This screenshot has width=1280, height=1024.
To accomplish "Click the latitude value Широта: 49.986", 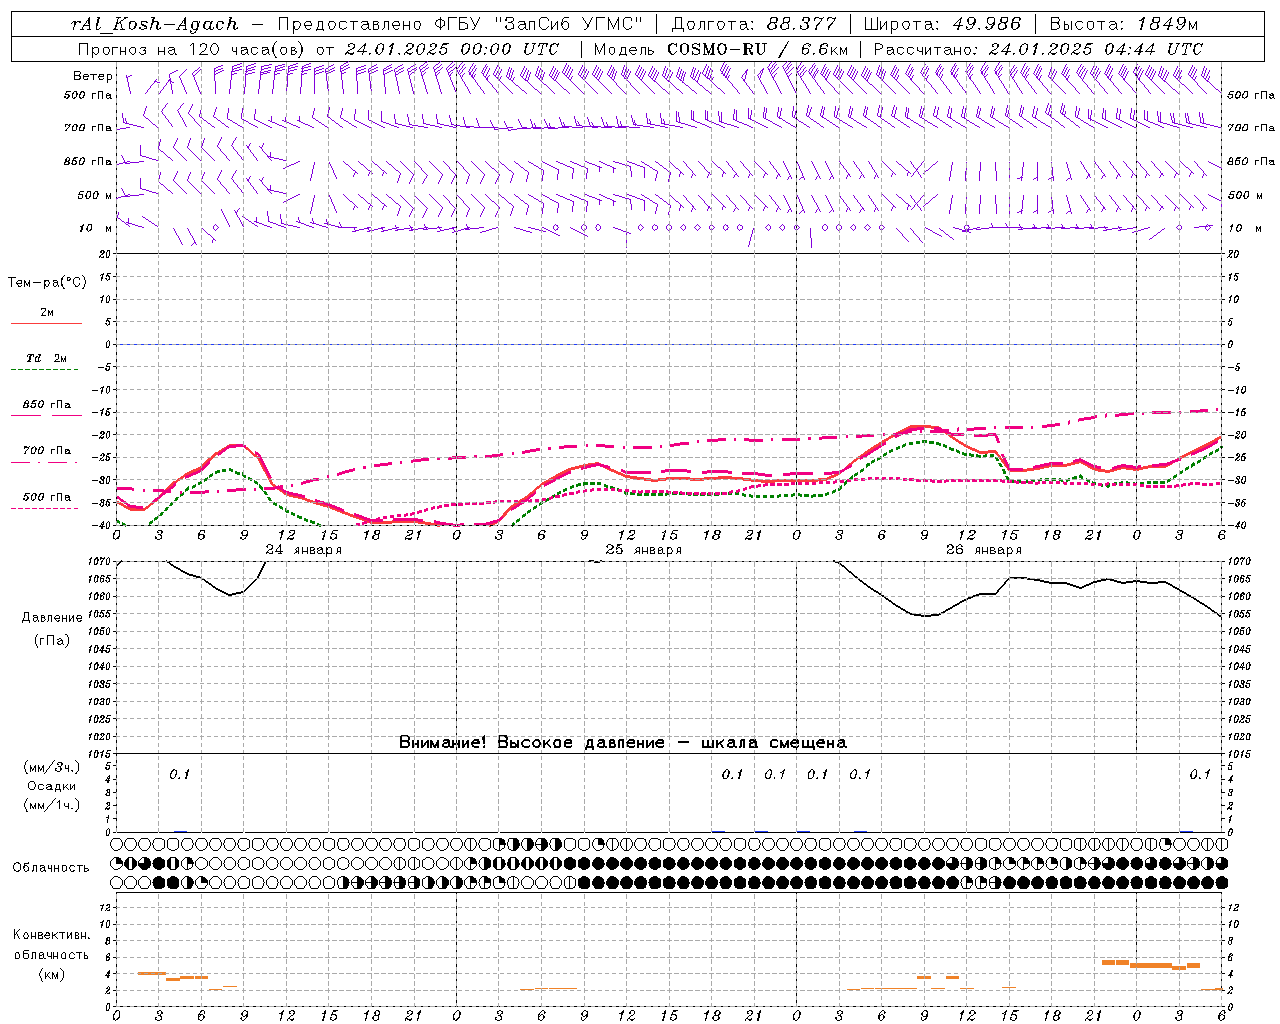I will point(943,24).
